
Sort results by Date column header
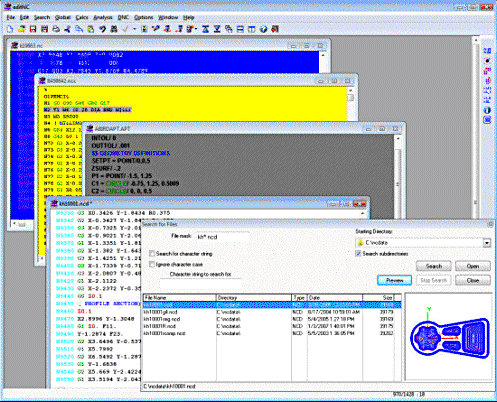(335, 297)
